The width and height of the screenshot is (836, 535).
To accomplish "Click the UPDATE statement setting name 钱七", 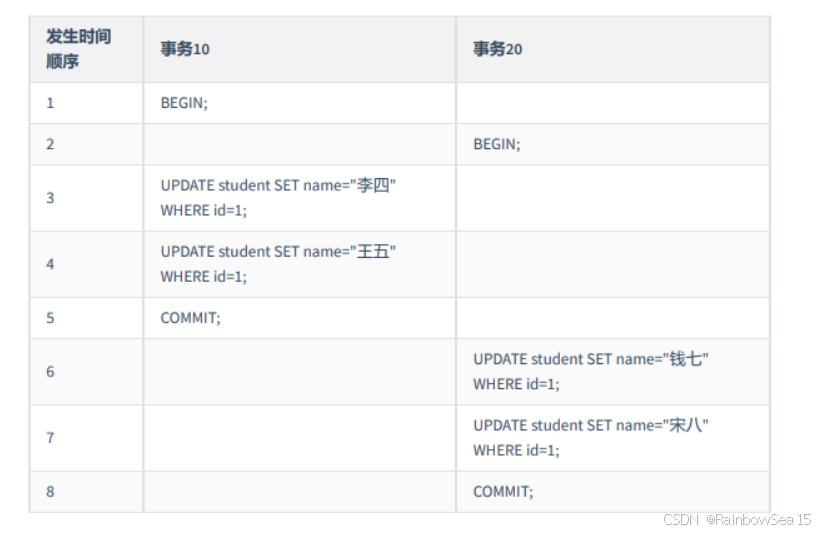I will 591,371.
